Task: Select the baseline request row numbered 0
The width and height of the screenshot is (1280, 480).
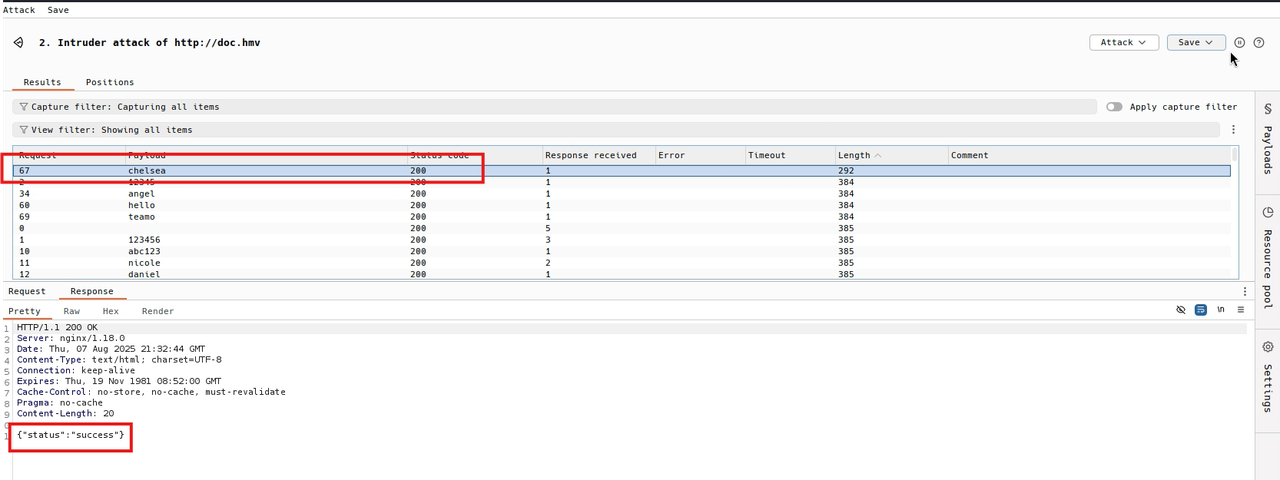Action: point(622,228)
